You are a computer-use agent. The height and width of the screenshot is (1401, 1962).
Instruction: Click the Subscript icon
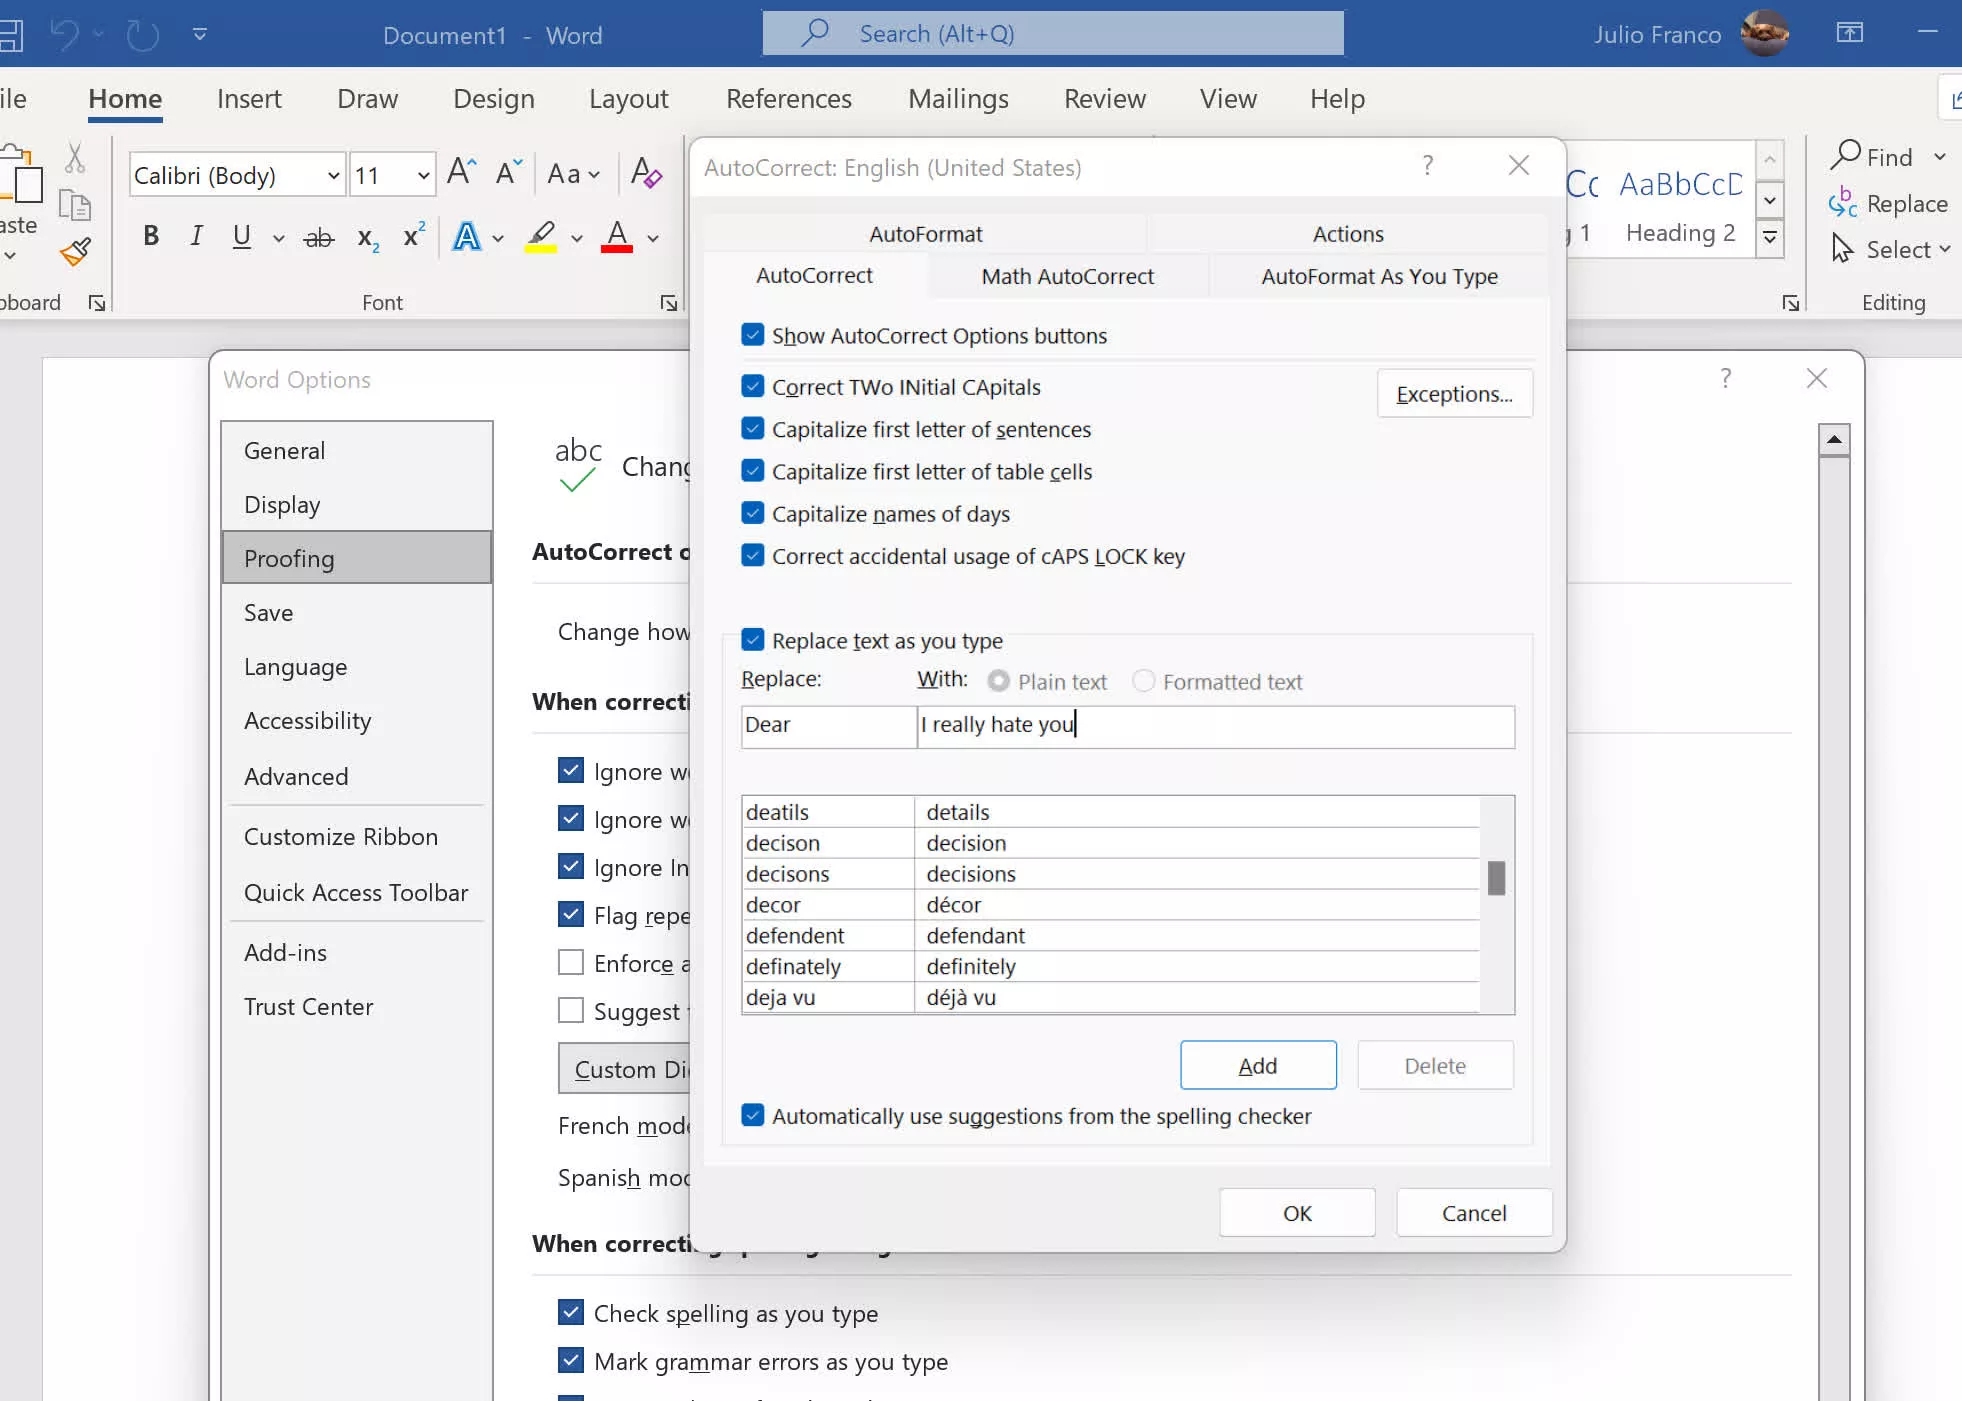pos(367,238)
